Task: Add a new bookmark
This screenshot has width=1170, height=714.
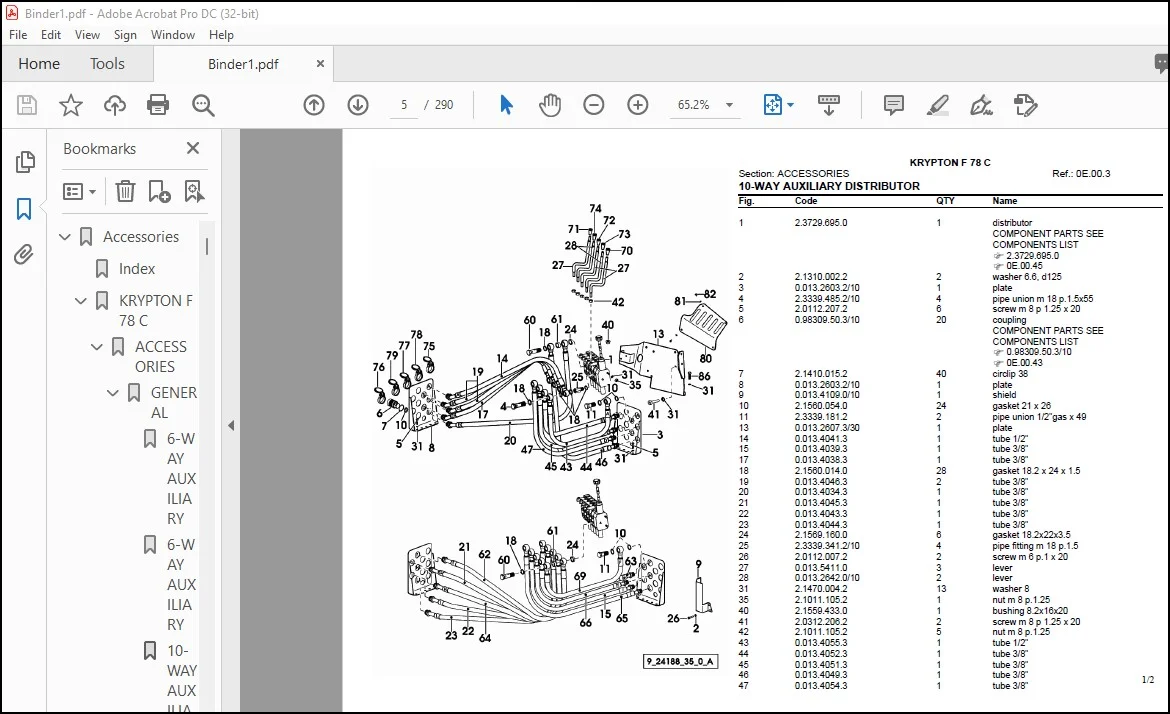Action: tap(159, 192)
